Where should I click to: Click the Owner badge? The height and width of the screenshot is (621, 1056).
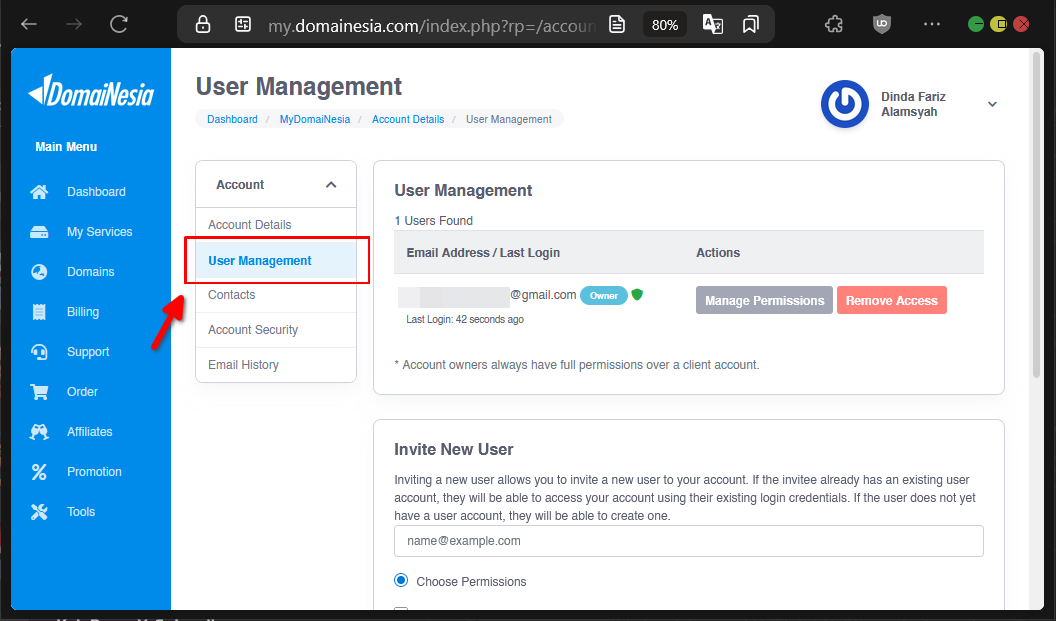click(x=603, y=296)
